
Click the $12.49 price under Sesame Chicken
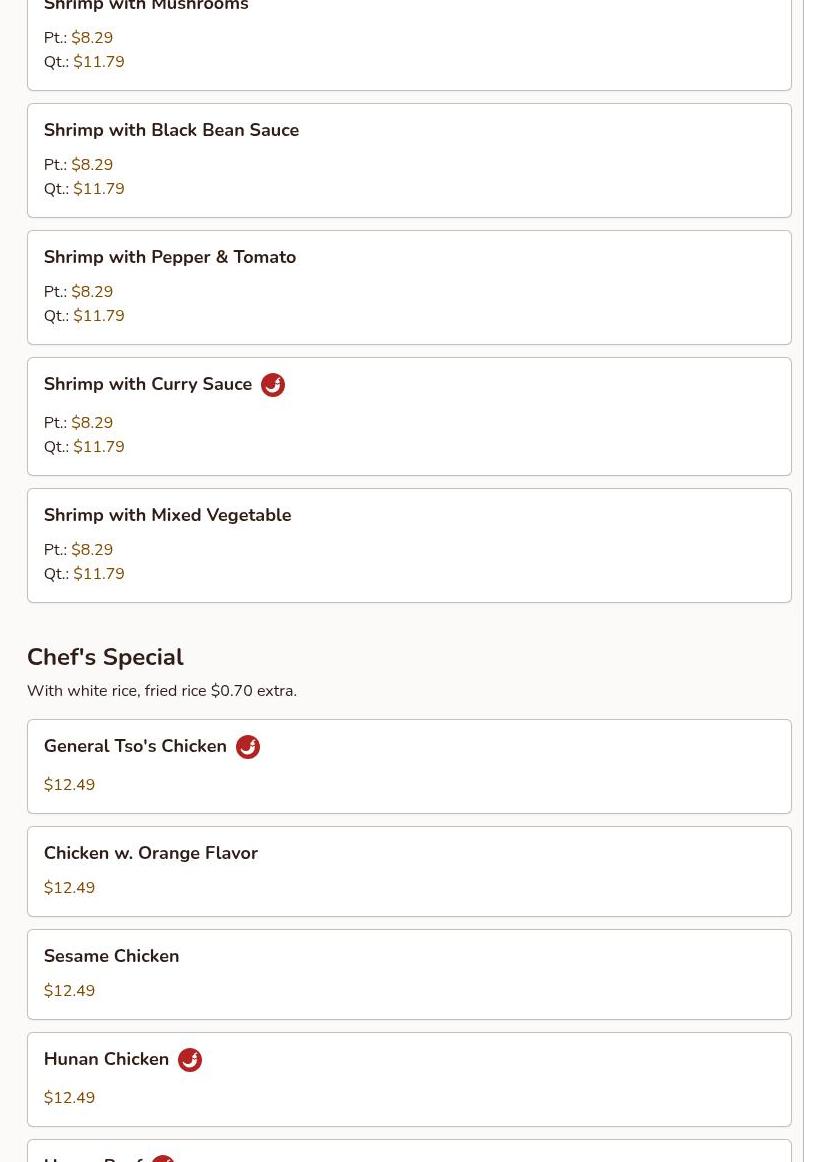[69, 991]
